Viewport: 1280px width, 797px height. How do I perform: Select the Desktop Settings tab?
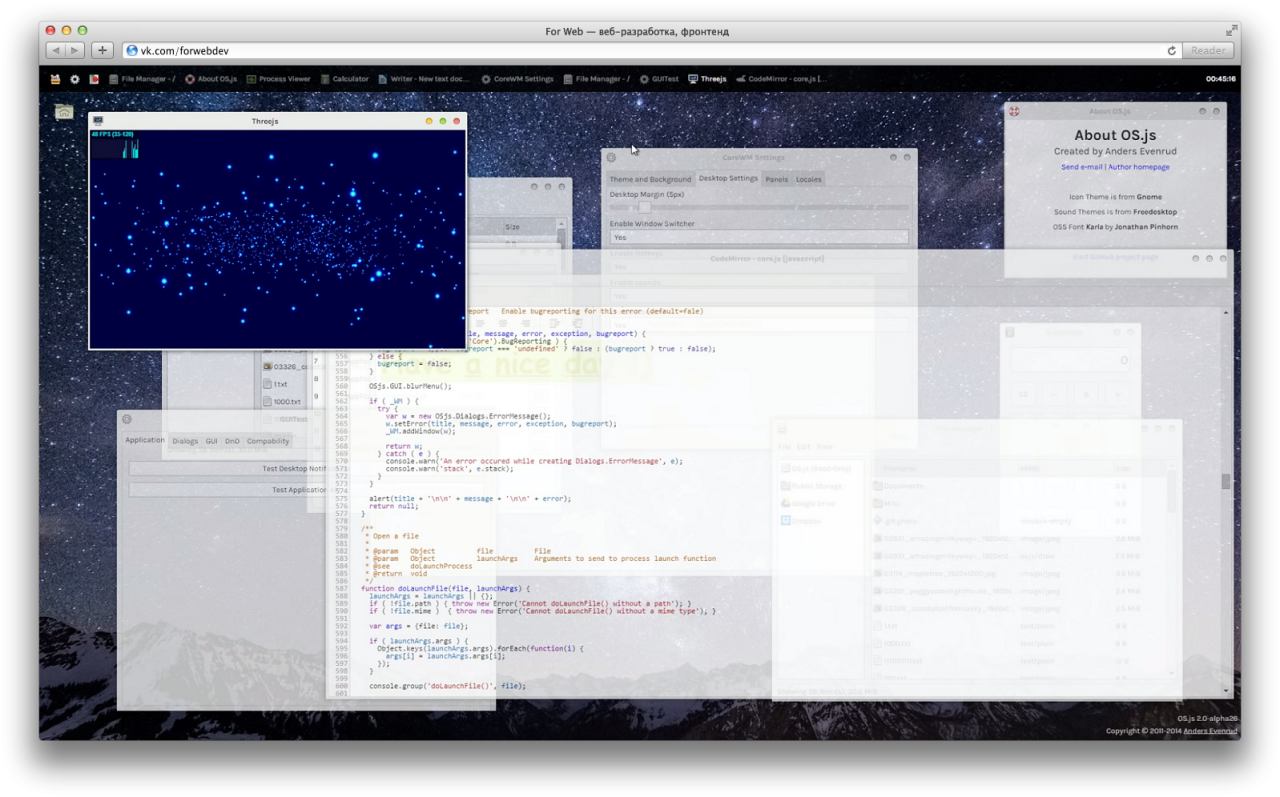pyautogui.click(x=728, y=178)
